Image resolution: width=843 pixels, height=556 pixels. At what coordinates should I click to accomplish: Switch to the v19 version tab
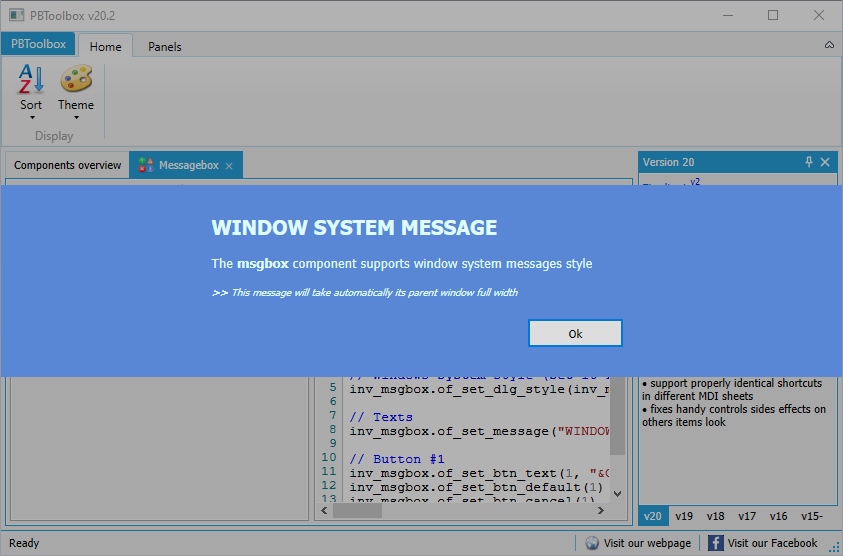click(684, 516)
